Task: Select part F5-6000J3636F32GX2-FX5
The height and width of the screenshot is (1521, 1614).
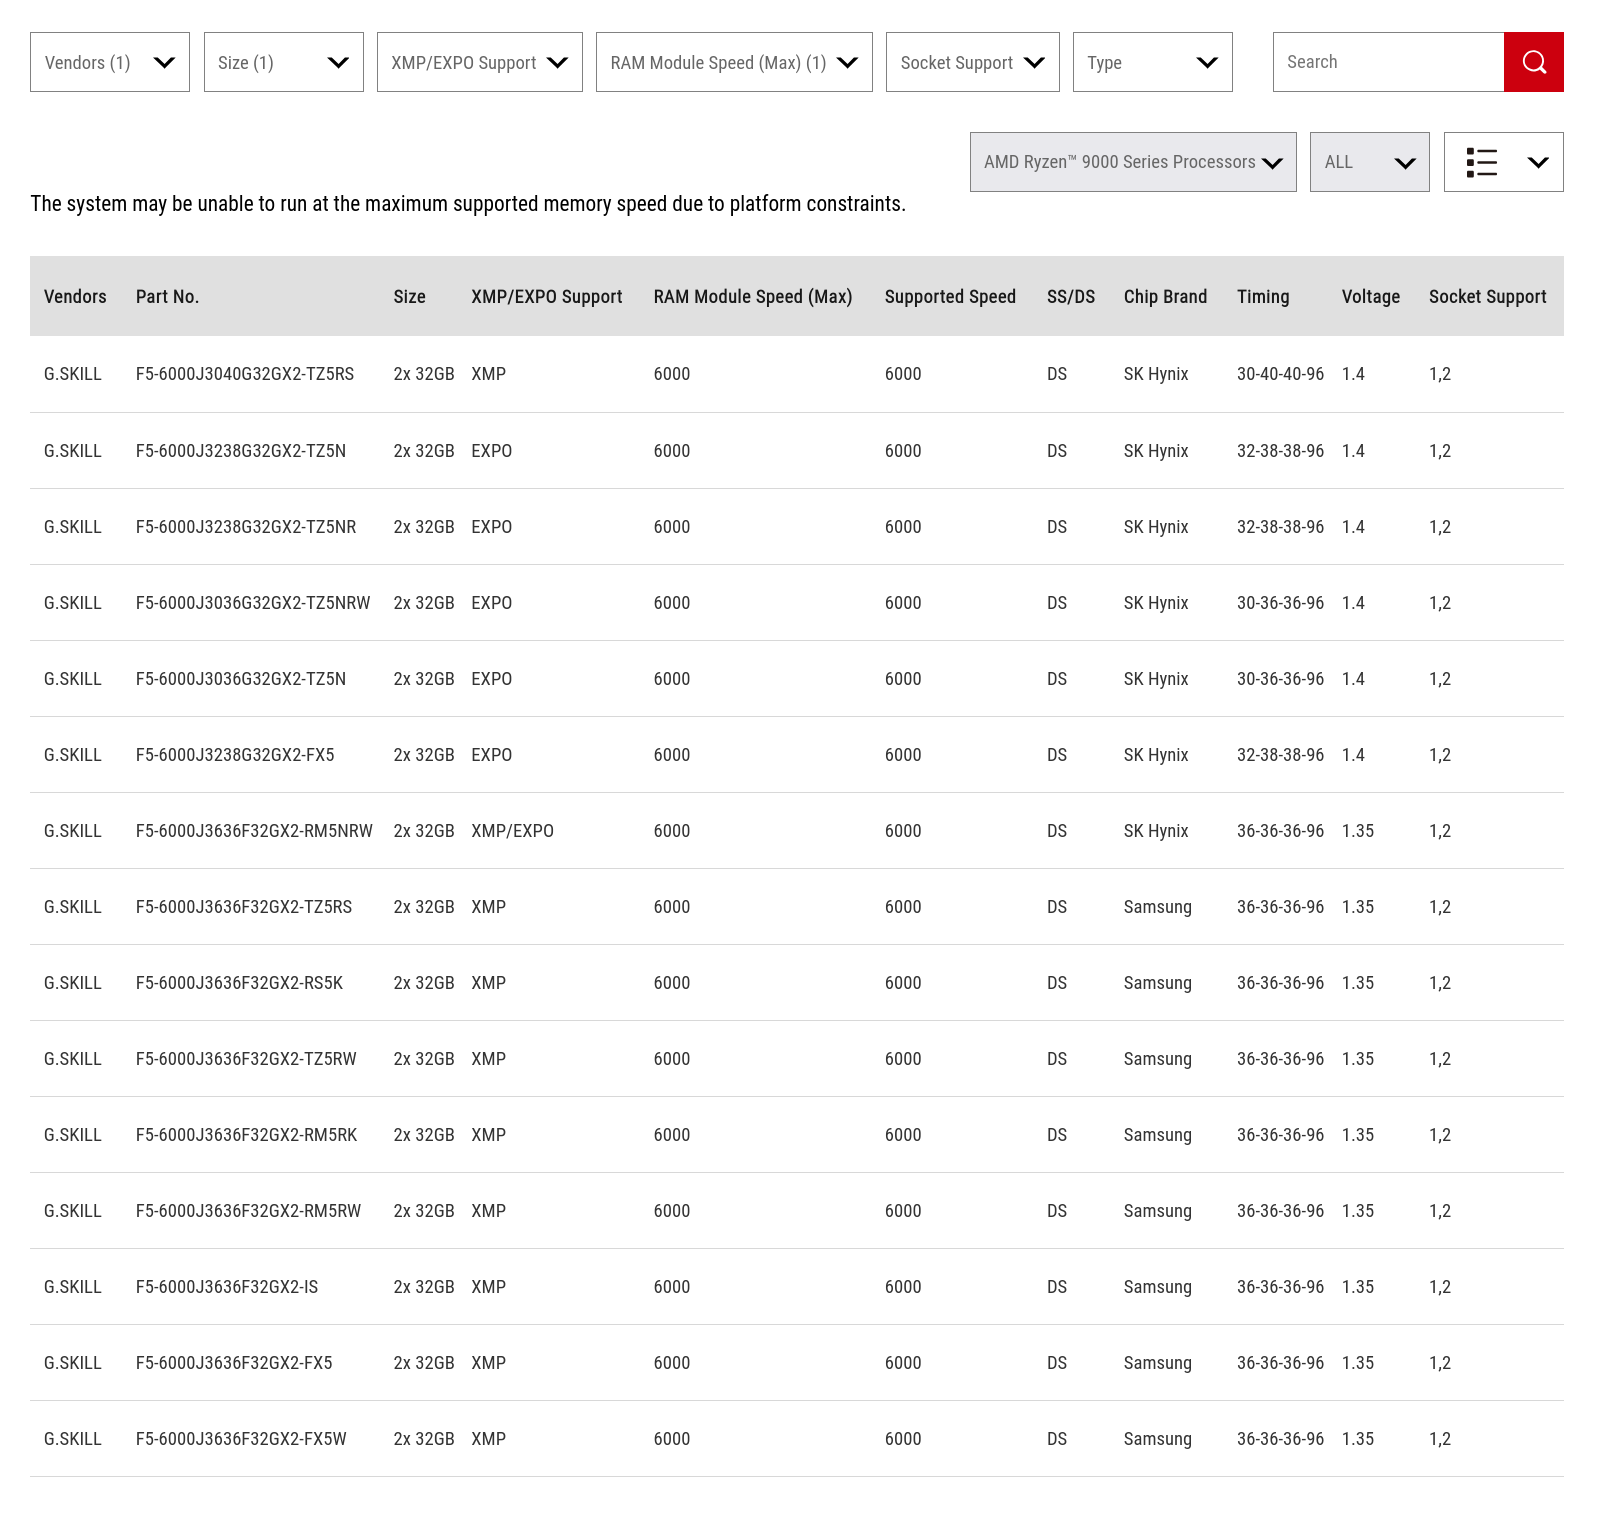Action: 234,1363
